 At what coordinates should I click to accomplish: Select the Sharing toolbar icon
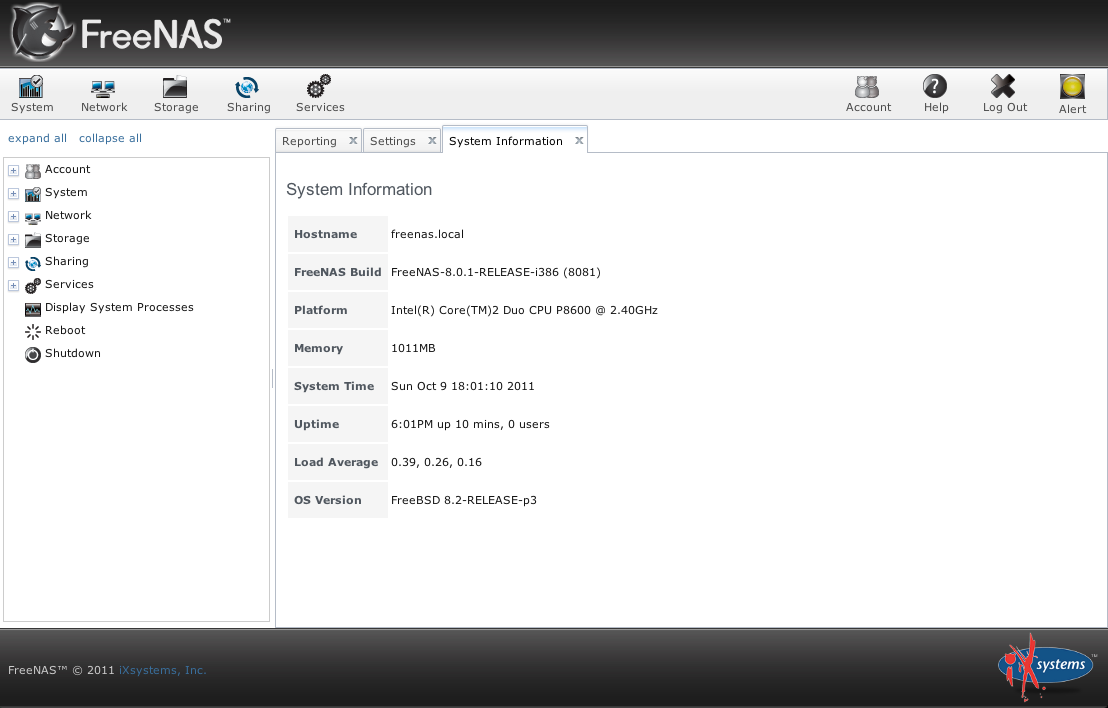tap(248, 94)
